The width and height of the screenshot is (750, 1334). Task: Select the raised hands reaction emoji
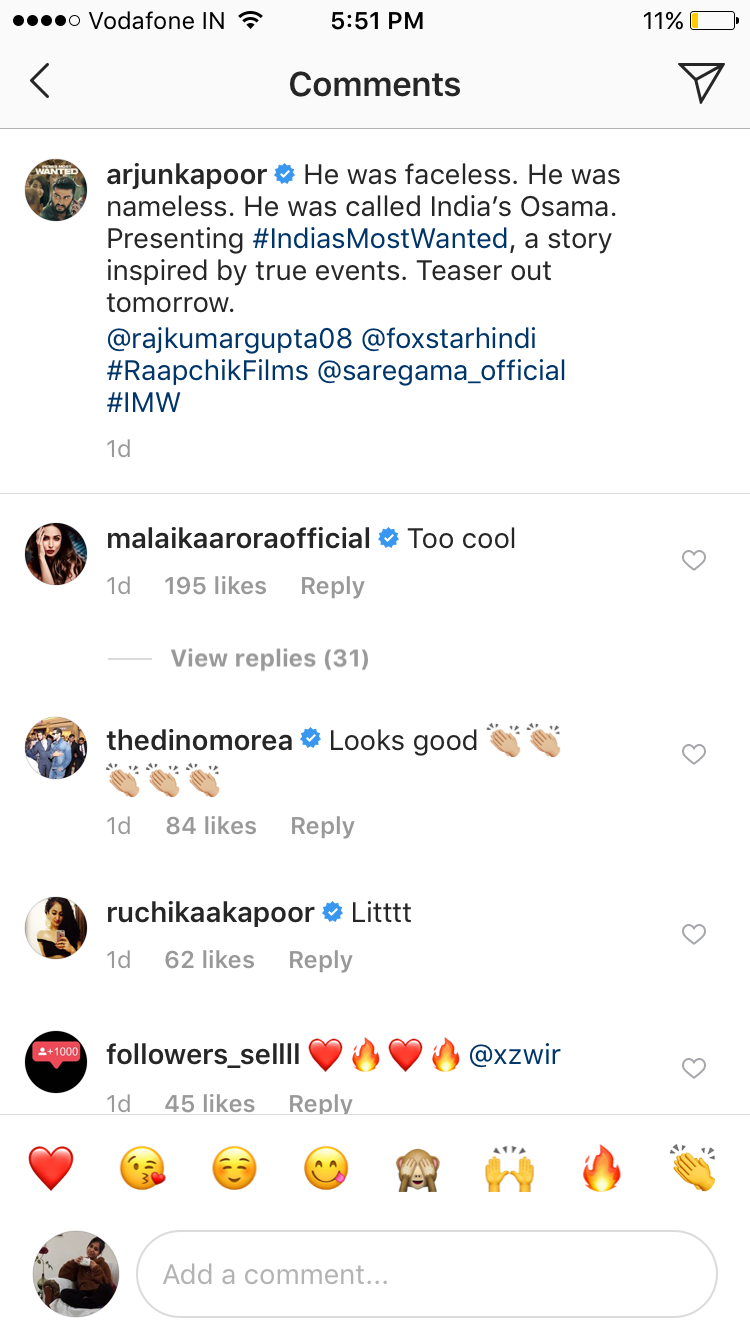click(x=508, y=1166)
